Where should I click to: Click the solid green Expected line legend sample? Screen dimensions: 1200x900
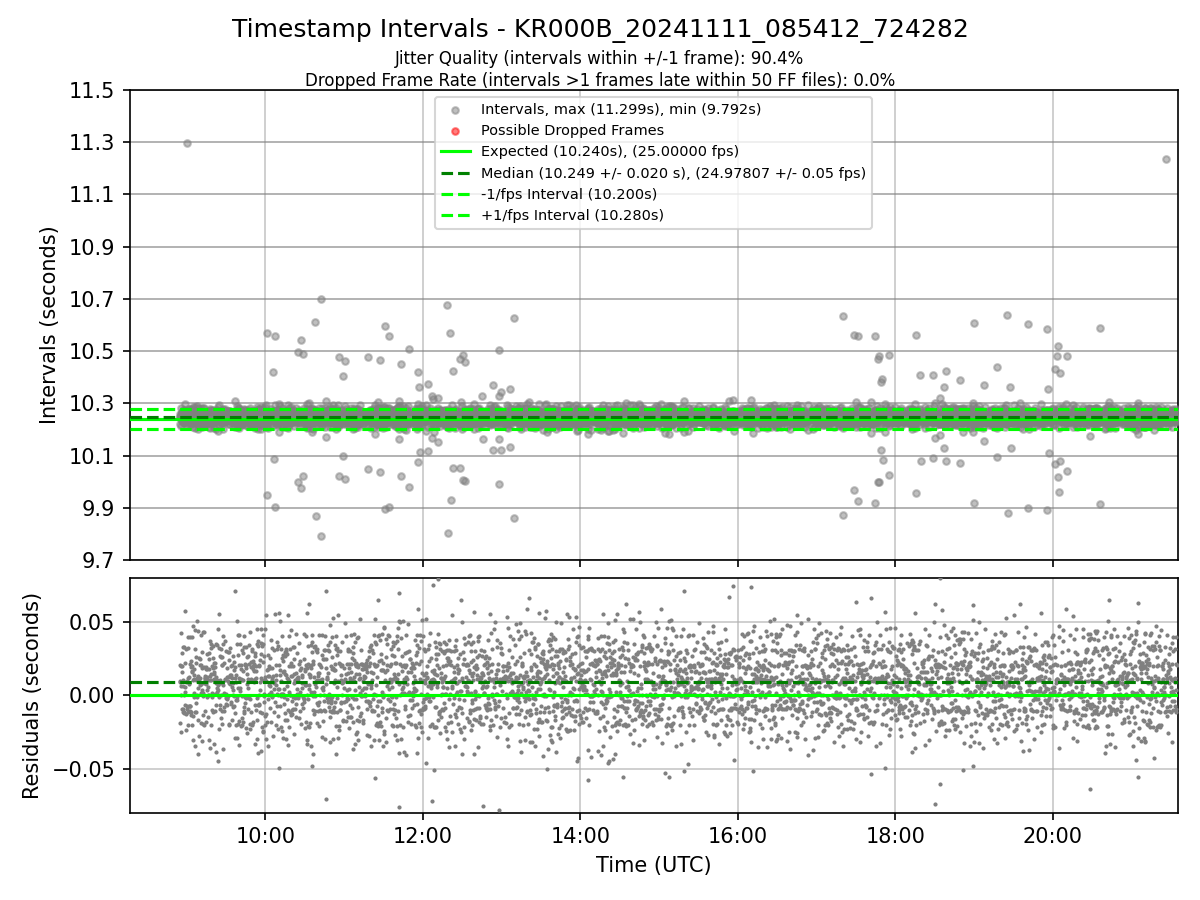[x=455, y=152]
